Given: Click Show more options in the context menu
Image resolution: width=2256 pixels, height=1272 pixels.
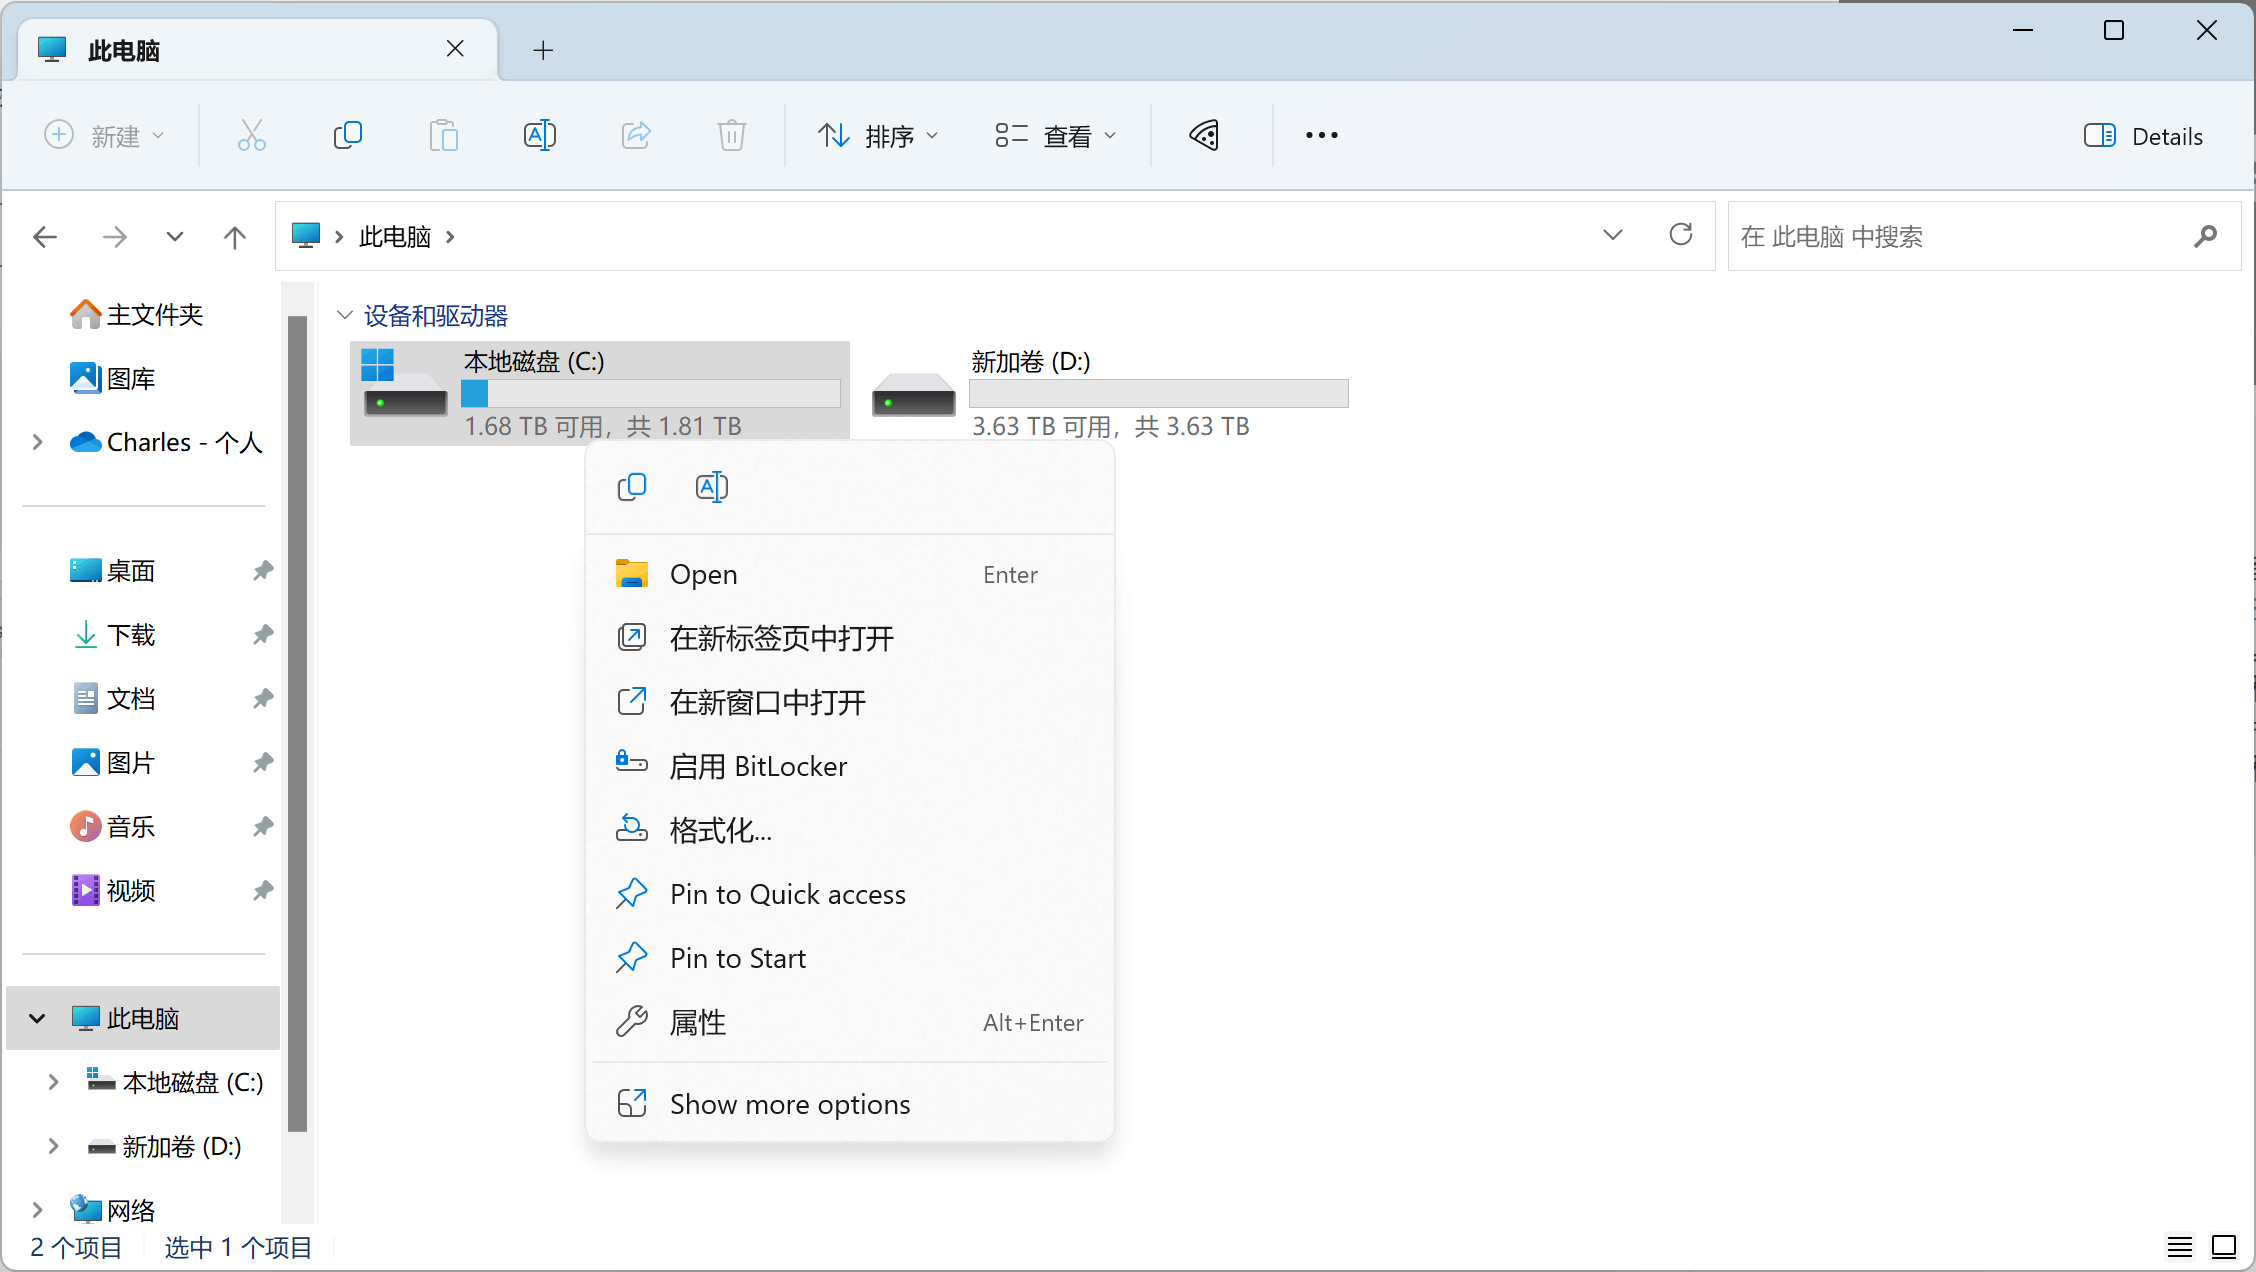Looking at the screenshot, I should [789, 1103].
